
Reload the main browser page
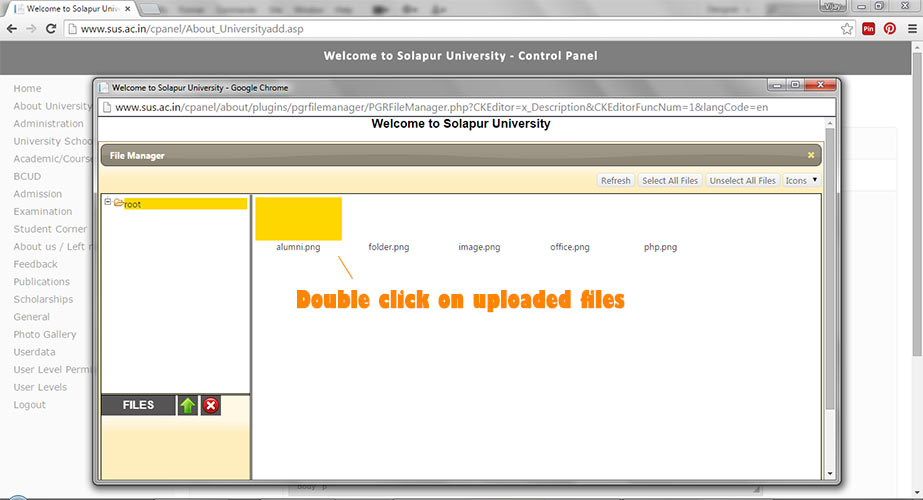pyautogui.click(x=51, y=29)
